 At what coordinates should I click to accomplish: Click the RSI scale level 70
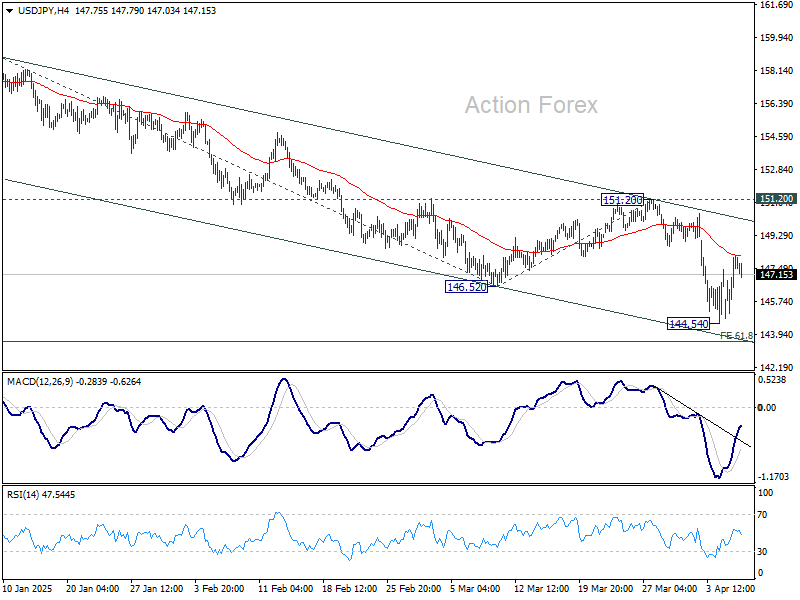click(762, 515)
